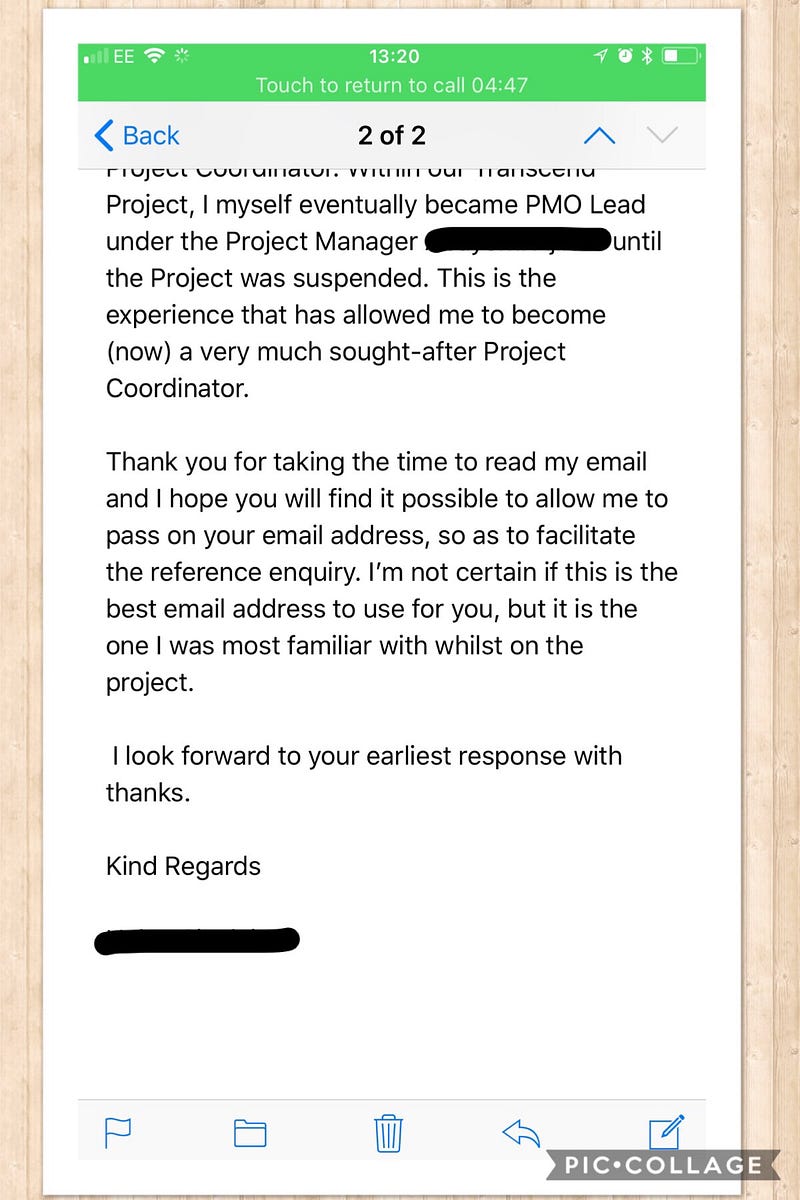The height and width of the screenshot is (1200, 800).
Task: Go to previous message with up chevron
Action: click(x=599, y=135)
